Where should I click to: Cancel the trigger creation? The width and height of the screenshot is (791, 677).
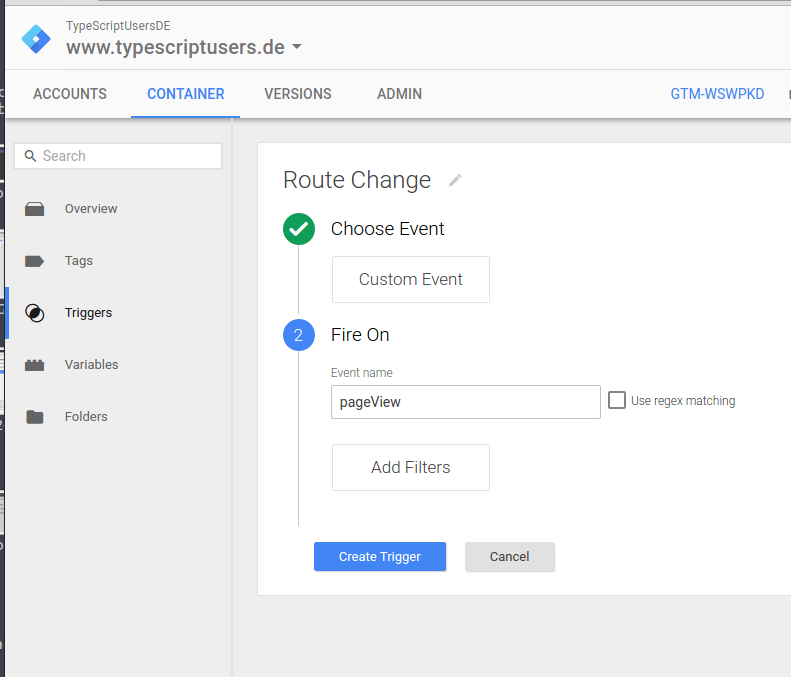510,556
